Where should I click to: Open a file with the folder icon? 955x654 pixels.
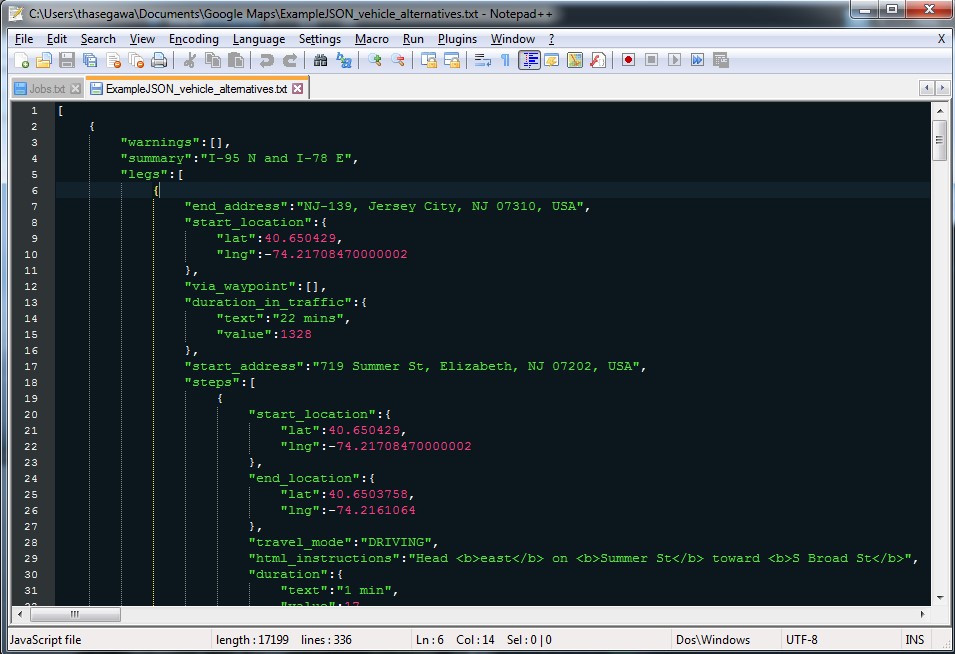pyautogui.click(x=44, y=60)
